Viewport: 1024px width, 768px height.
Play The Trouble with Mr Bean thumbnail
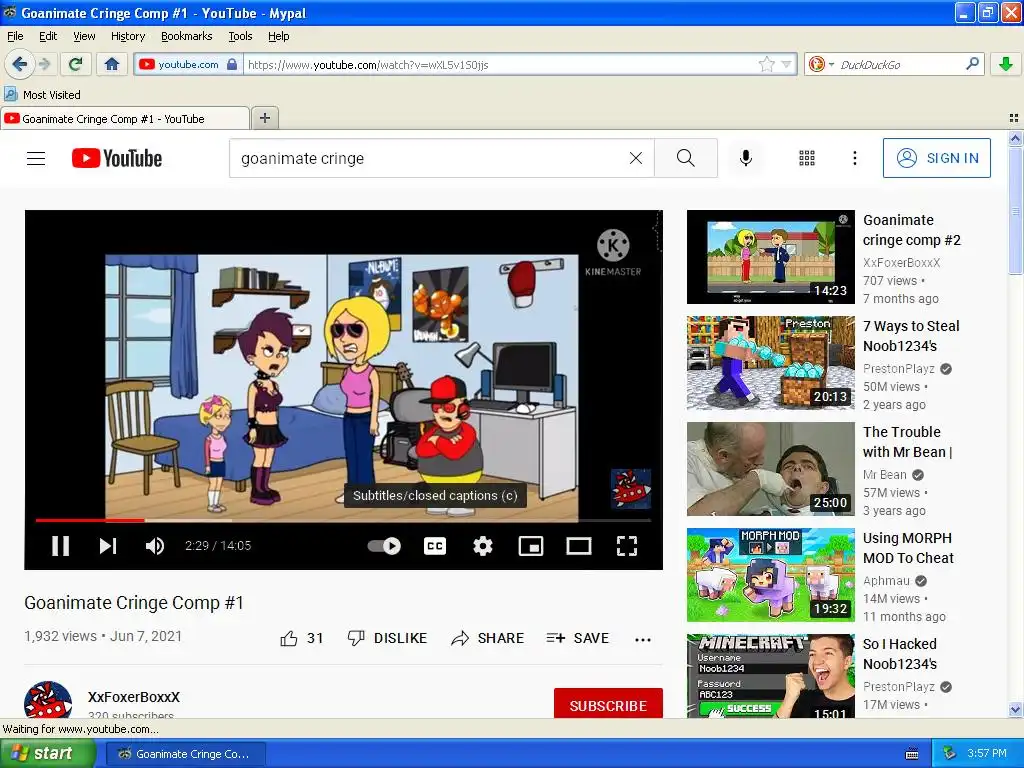[x=771, y=469]
